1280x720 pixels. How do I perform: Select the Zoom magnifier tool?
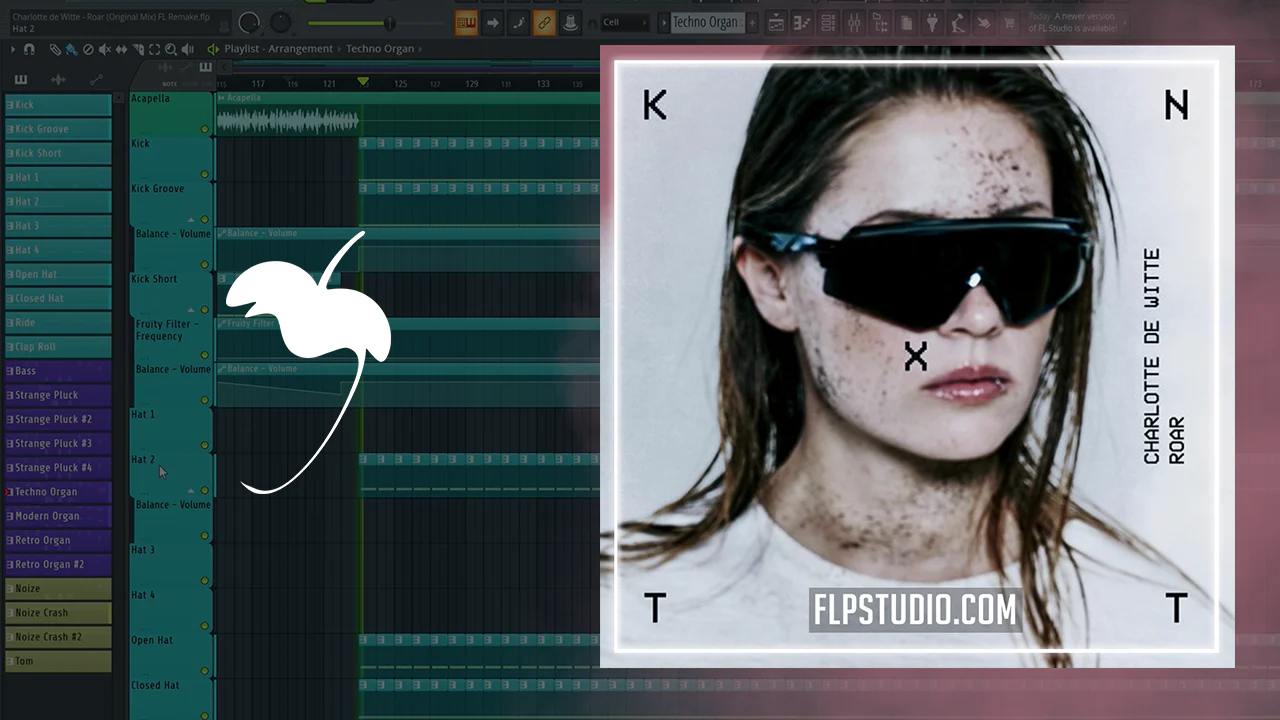pos(171,49)
